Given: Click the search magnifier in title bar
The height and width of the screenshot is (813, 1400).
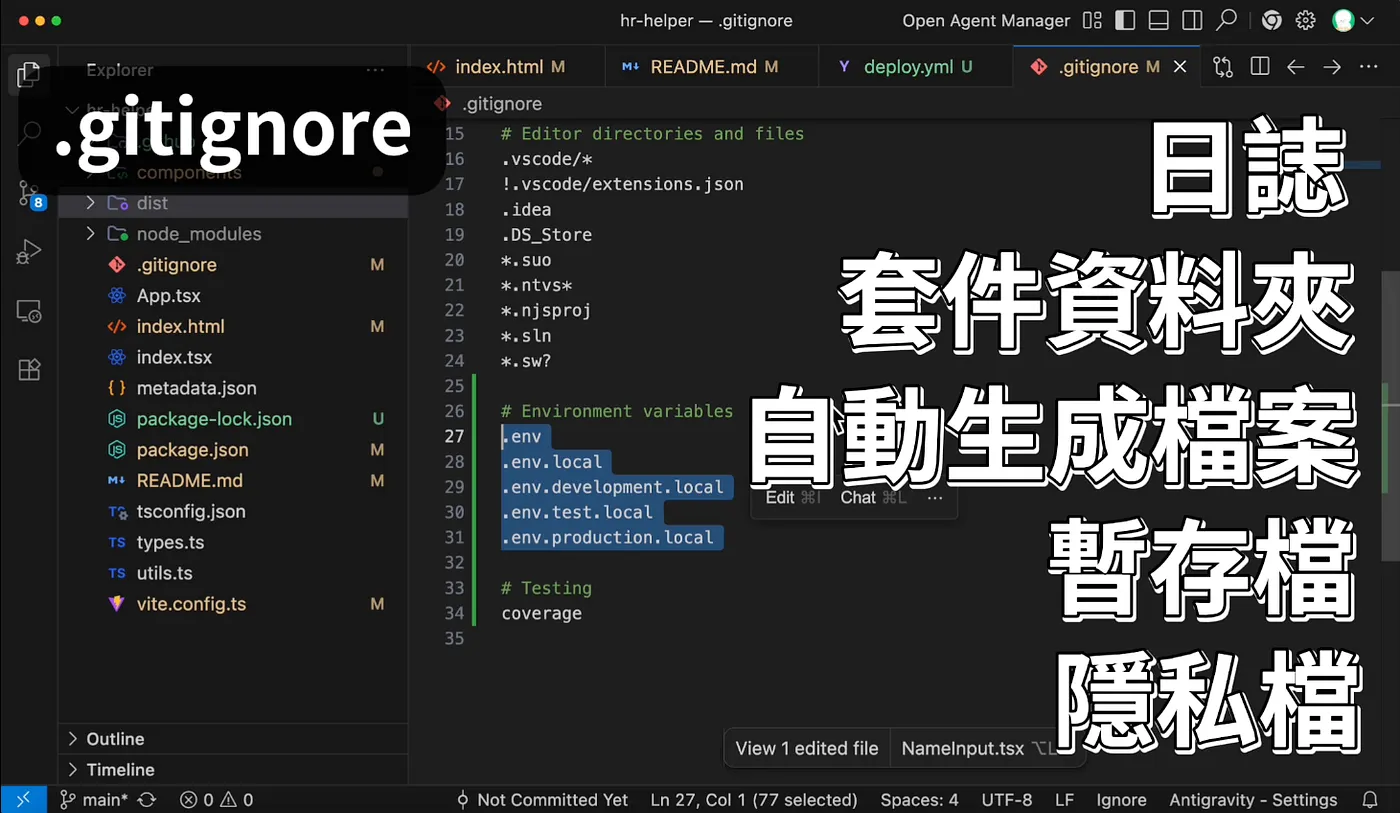Looking at the screenshot, I should pos(1226,20).
